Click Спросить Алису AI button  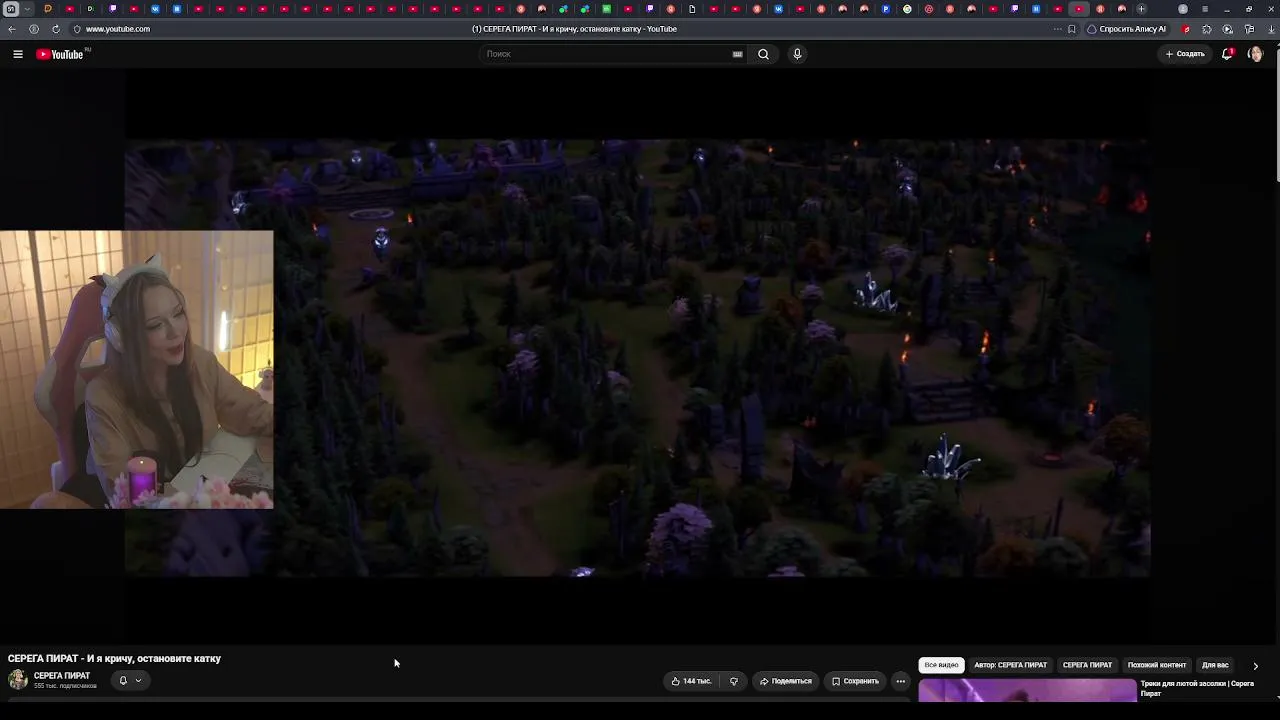coord(1127,29)
